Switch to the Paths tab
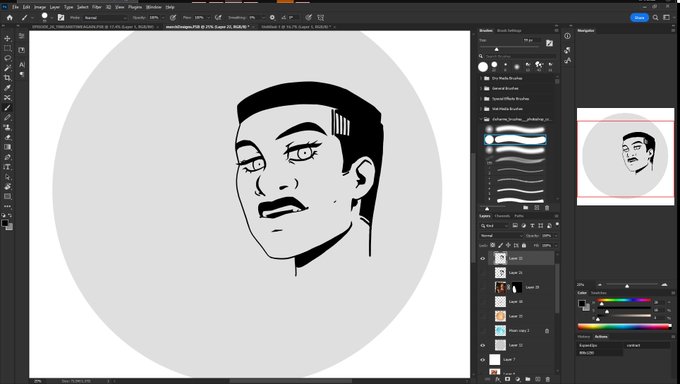The width and height of the screenshot is (680, 384). click(519, 216)
